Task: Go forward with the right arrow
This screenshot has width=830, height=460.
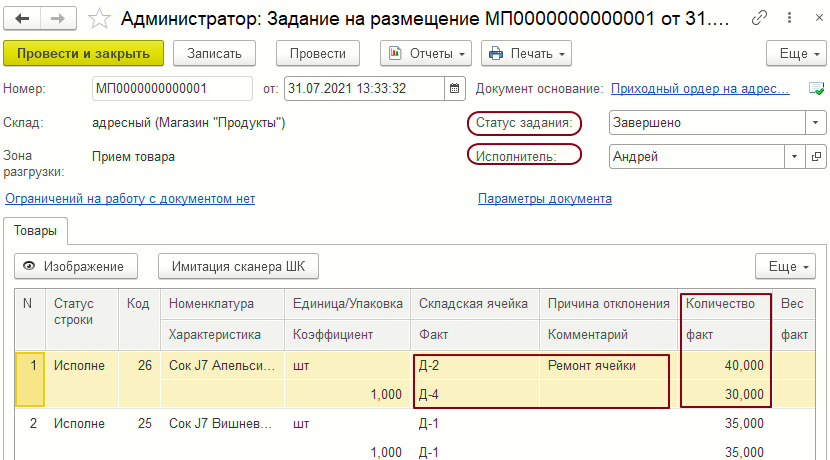Action: (58, 19)
